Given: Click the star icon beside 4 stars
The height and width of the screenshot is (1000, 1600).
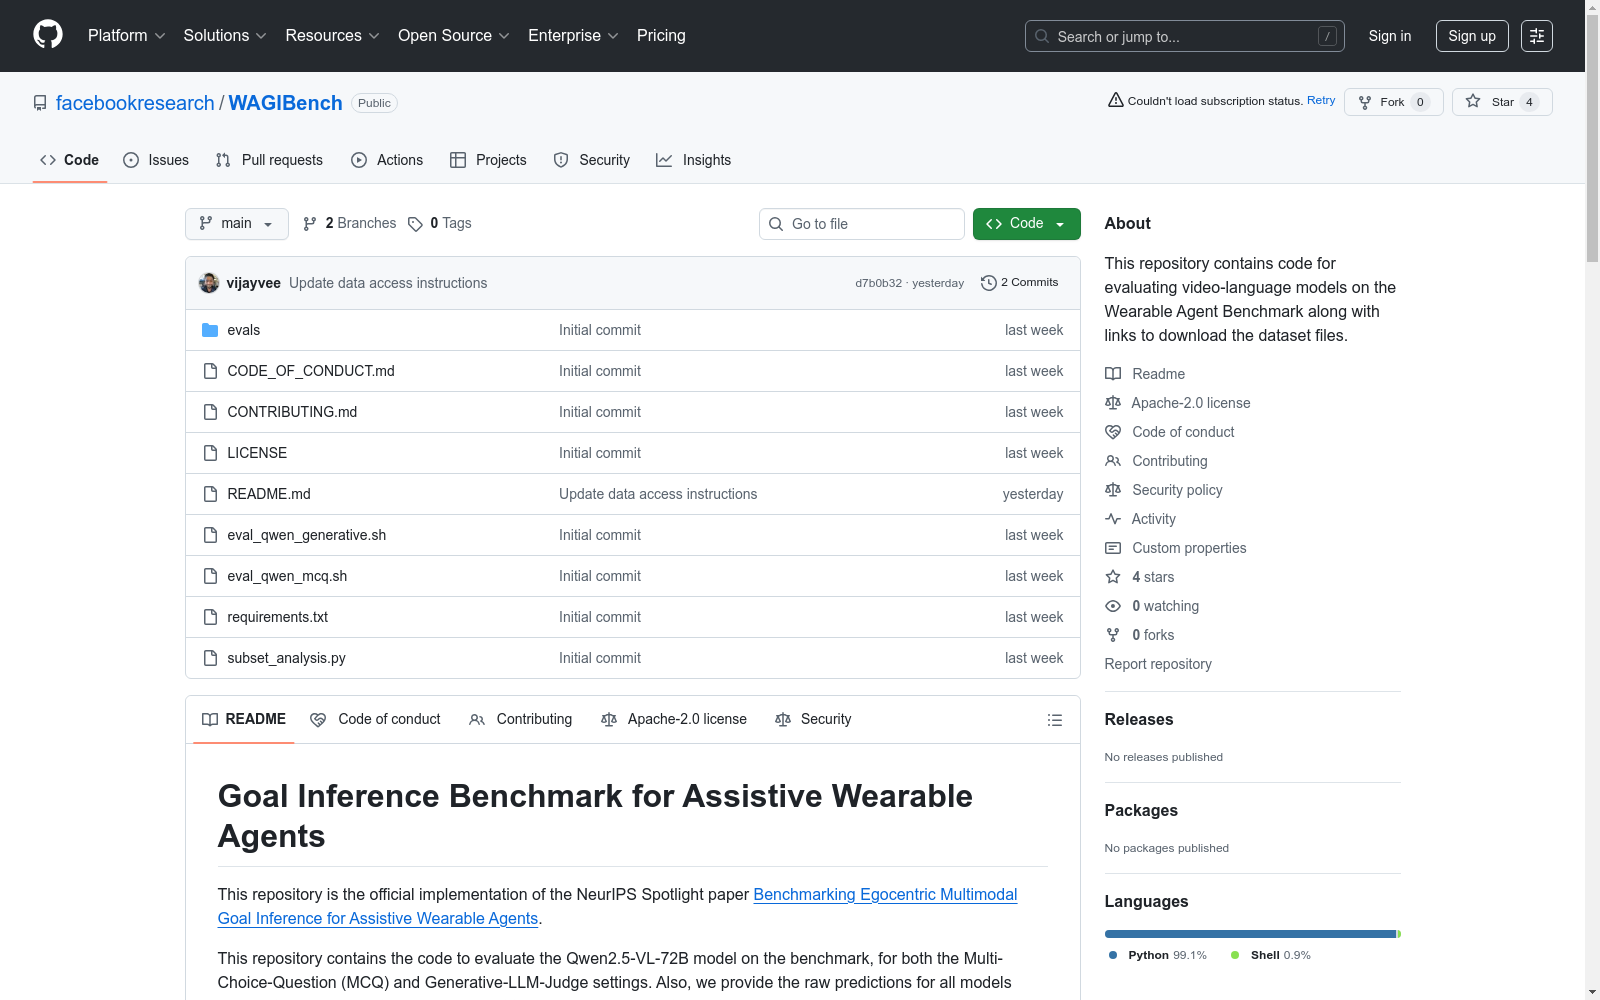Looking at the screenshot, I should tap(1113, 577).
